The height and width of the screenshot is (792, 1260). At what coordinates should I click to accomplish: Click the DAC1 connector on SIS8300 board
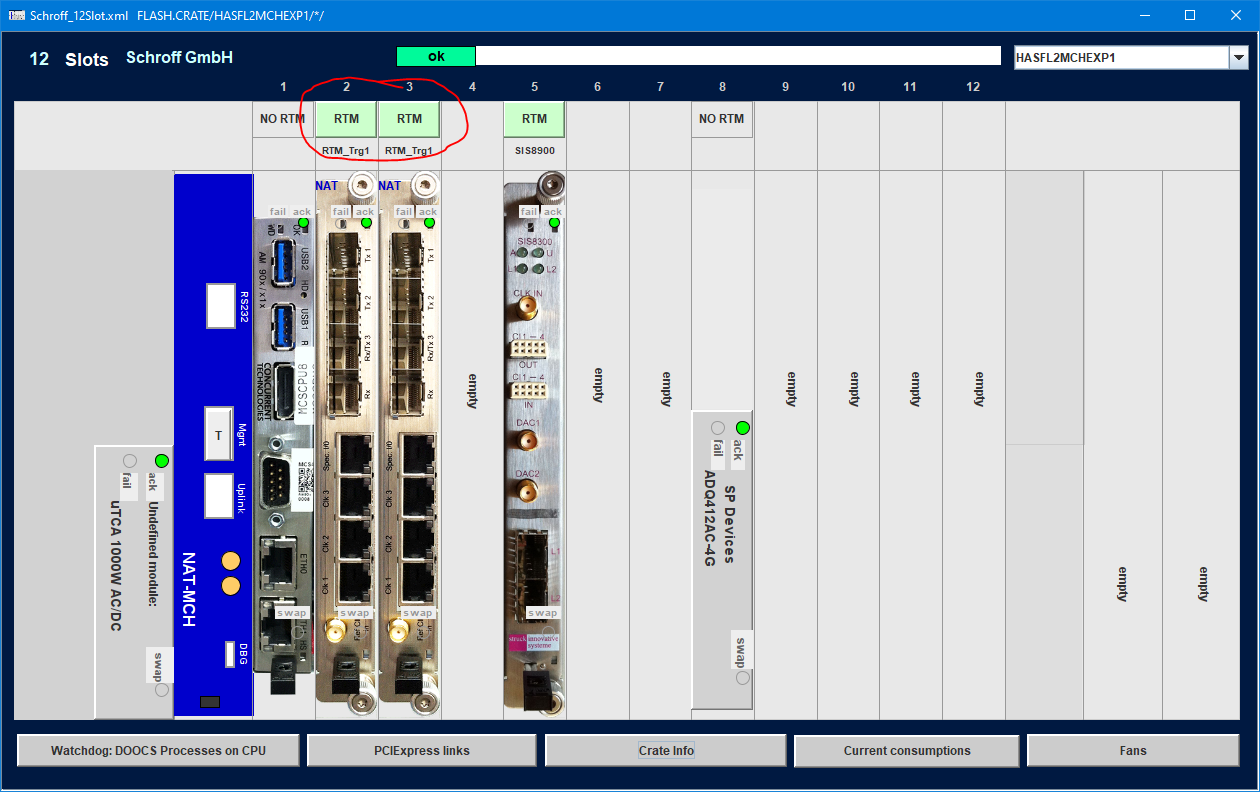[527, 442]
